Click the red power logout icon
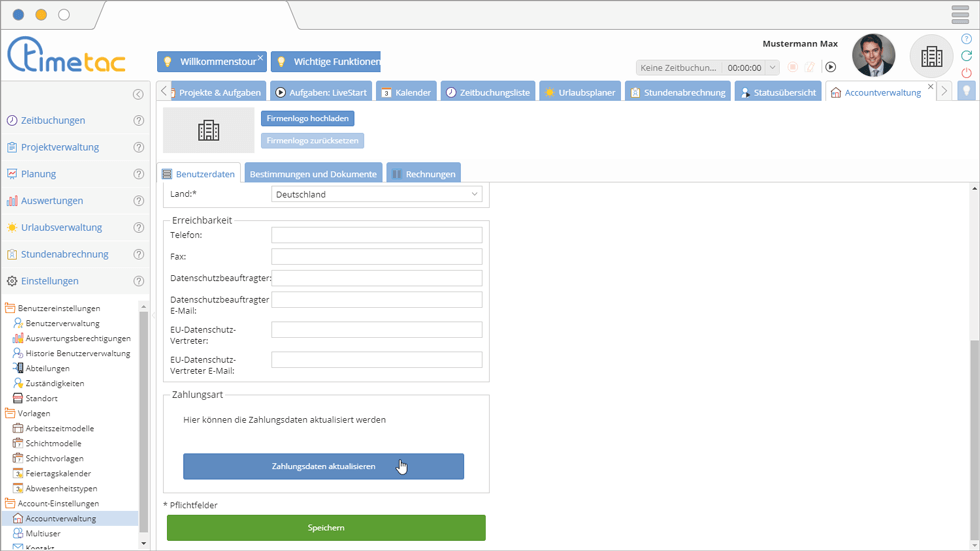 point(966,73)
